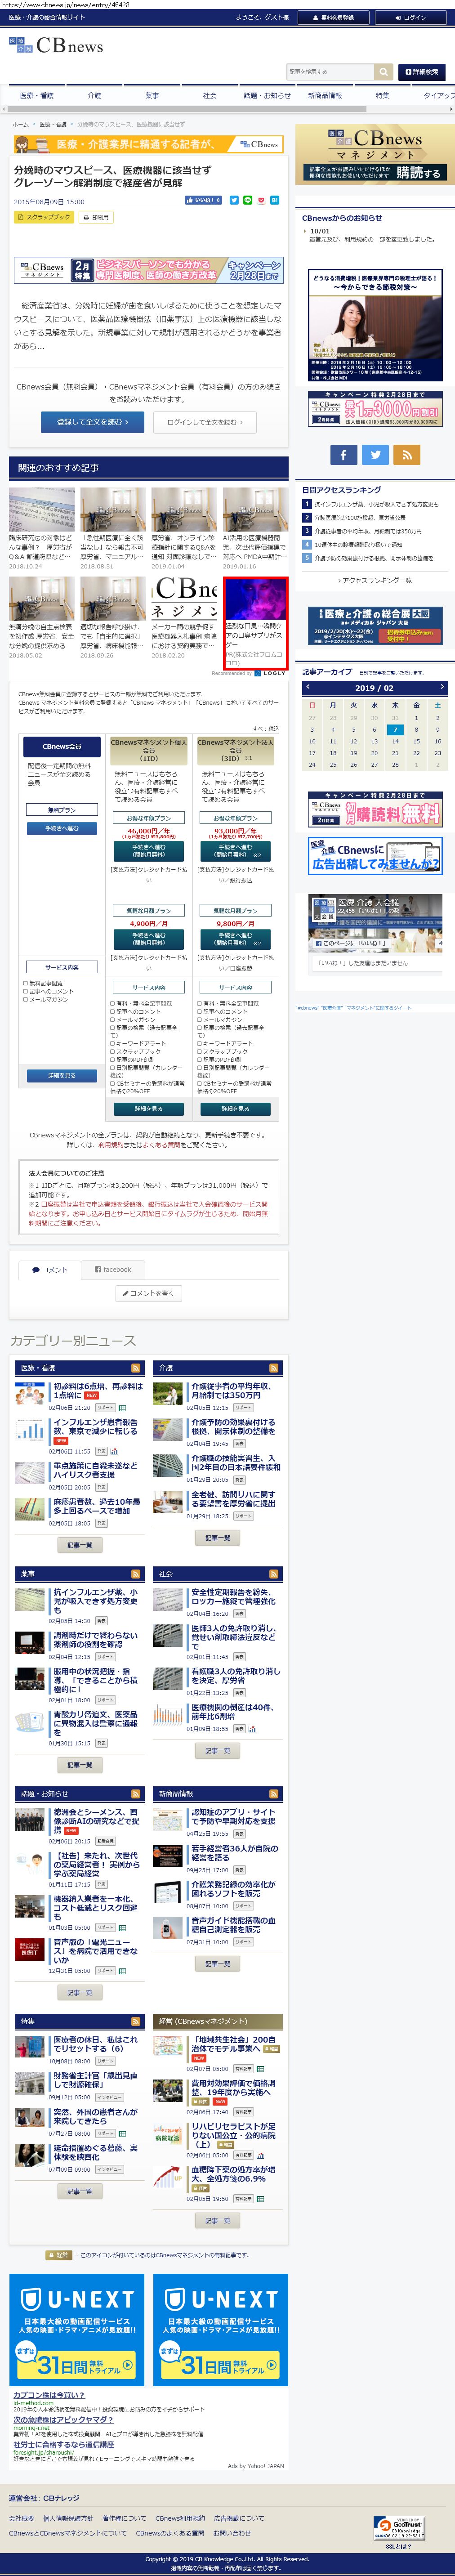Click 記事一覧 under 介護 category

click(217, 1538)
